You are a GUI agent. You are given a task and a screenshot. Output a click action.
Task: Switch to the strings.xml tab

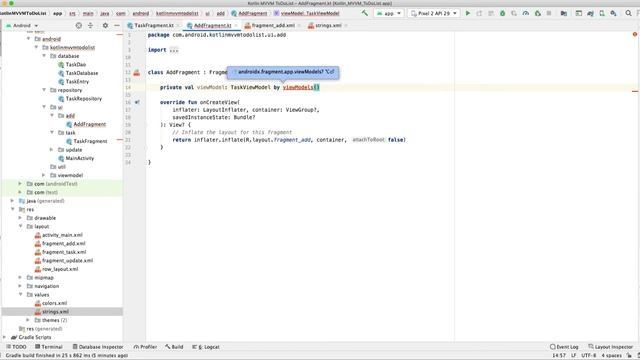pos(328,25)
